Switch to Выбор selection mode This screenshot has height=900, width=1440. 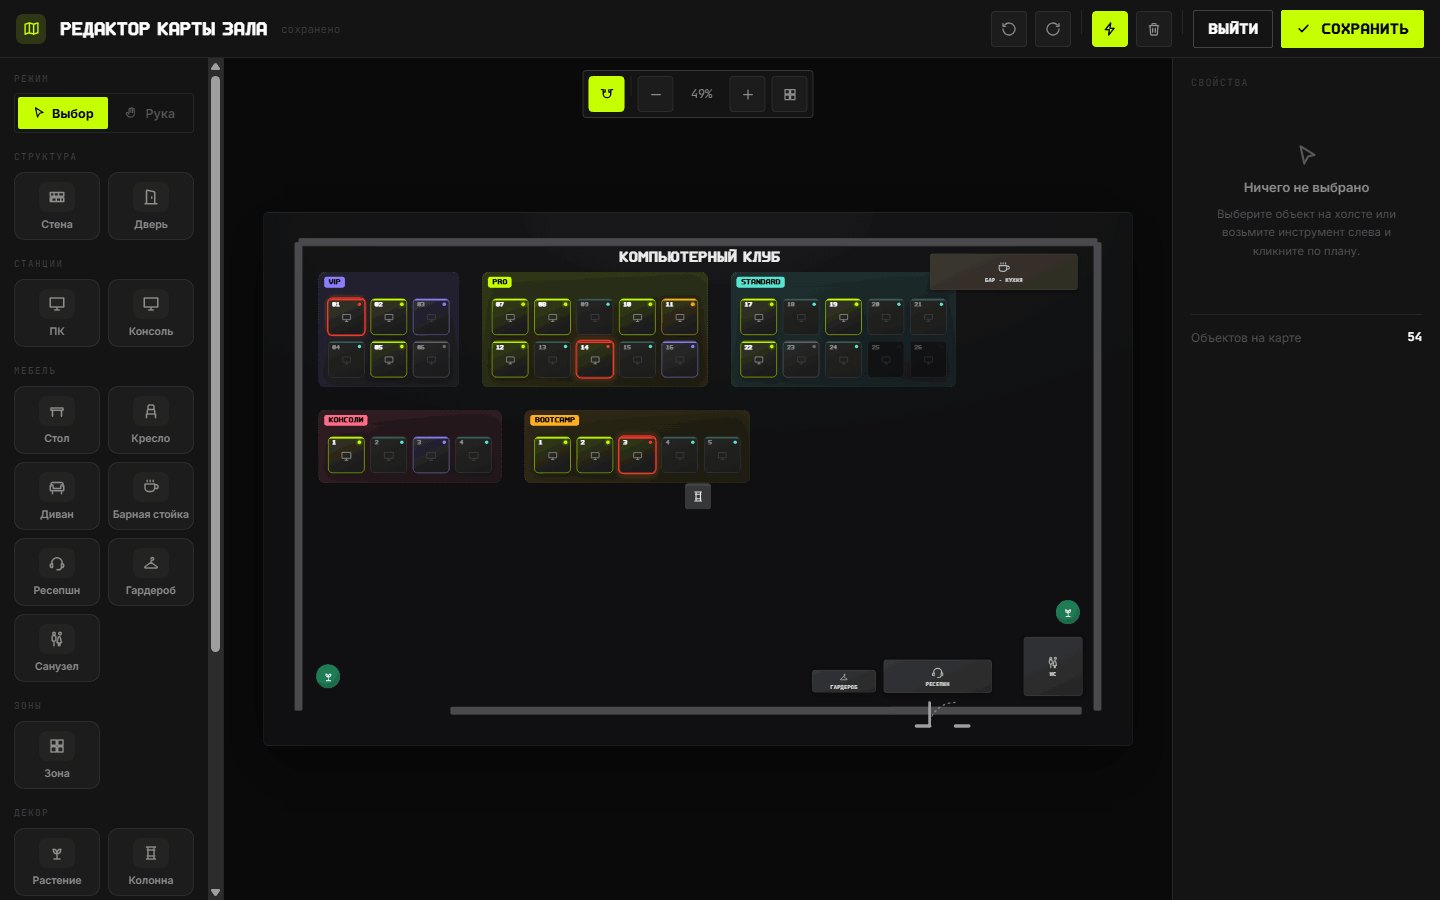(x=63, y=113)
